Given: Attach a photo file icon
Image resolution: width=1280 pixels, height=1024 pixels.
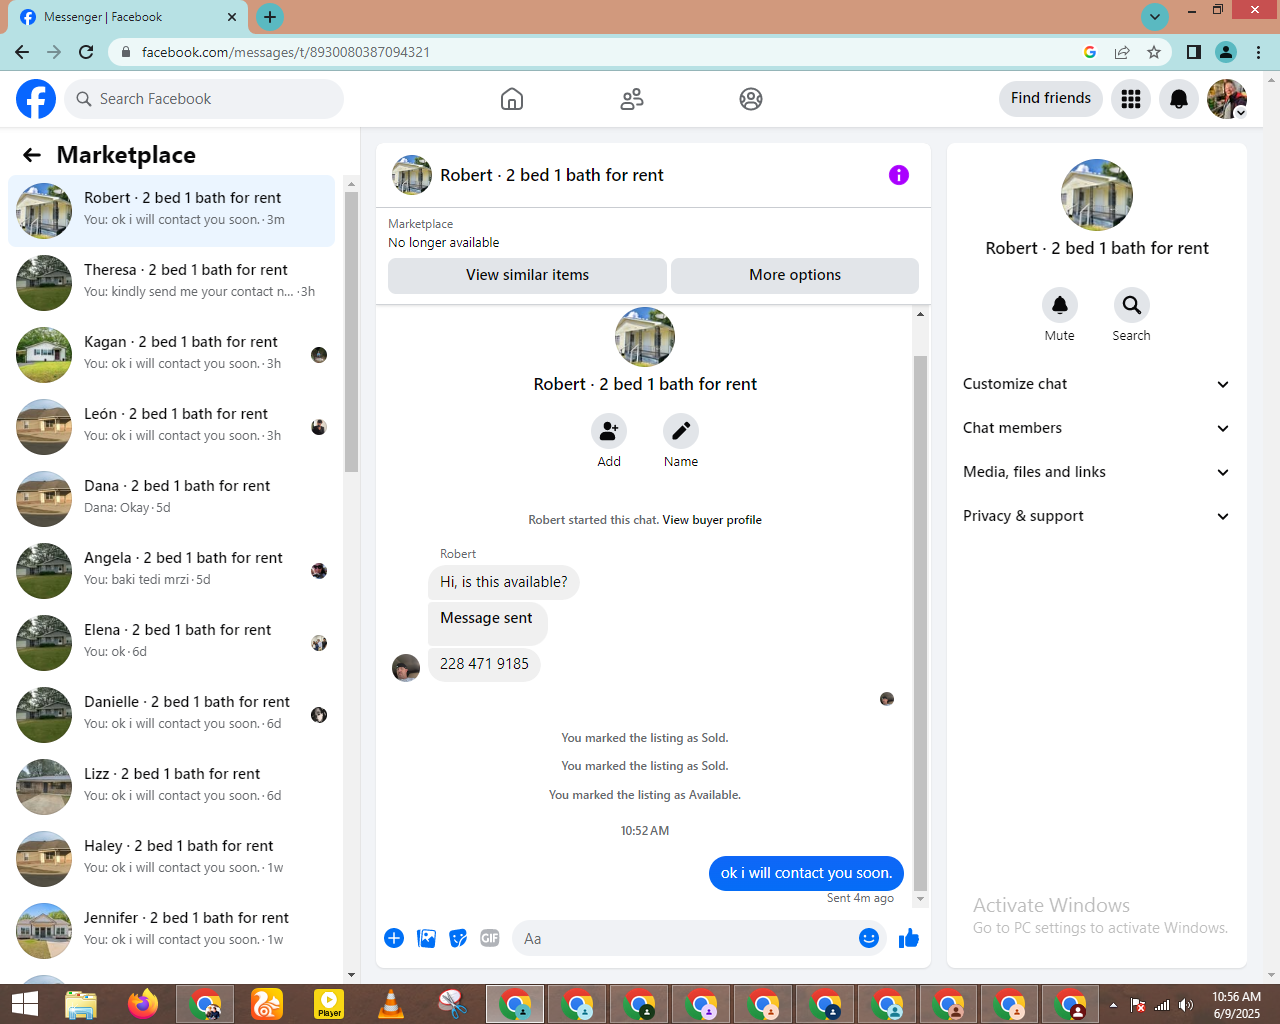Looking at the screenshot, I should coord(426,938).
